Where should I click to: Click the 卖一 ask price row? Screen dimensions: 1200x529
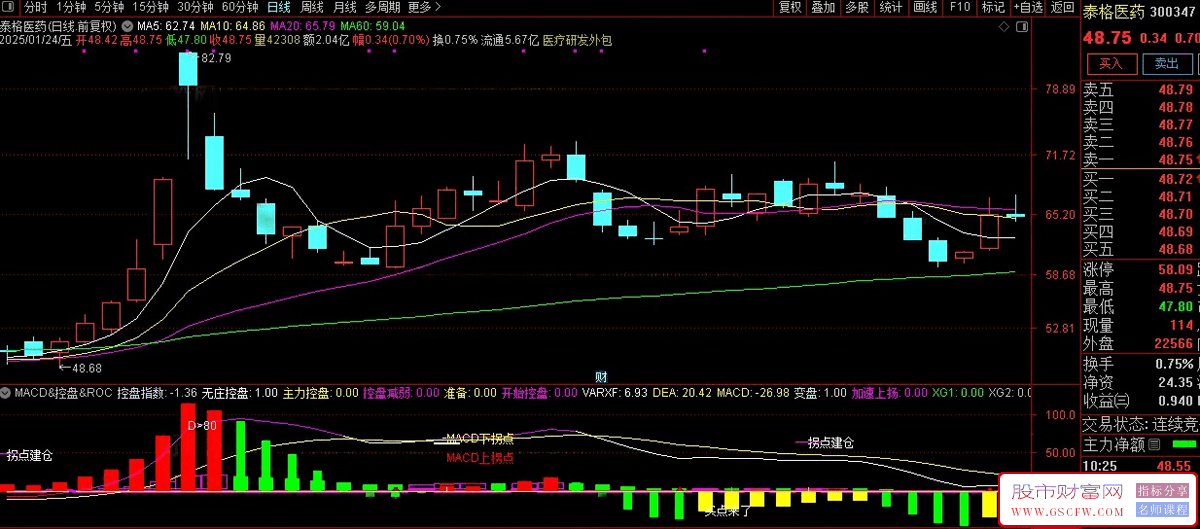[x=1140, y=159]
